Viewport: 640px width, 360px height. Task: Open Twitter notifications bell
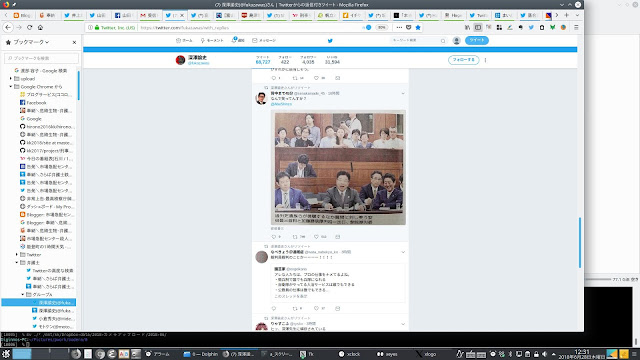(x=238, y=40)
